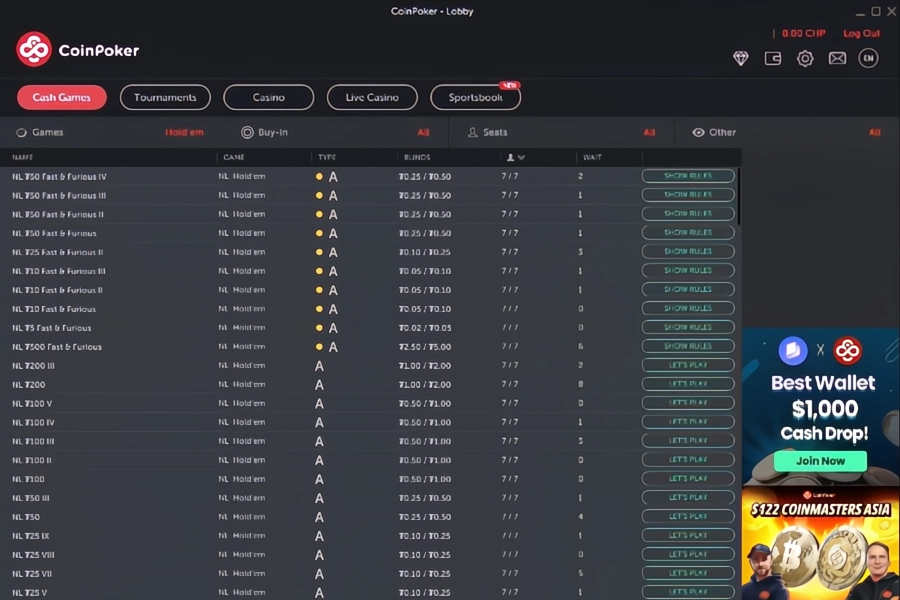Open the Live Casino tab
Image resolution: width=900 pixels, height=600 pixels.
(x=372, y=97)
